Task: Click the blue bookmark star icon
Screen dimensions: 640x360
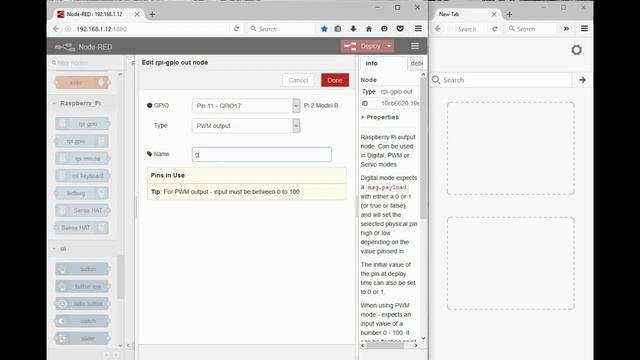Action: pos(324,29)
